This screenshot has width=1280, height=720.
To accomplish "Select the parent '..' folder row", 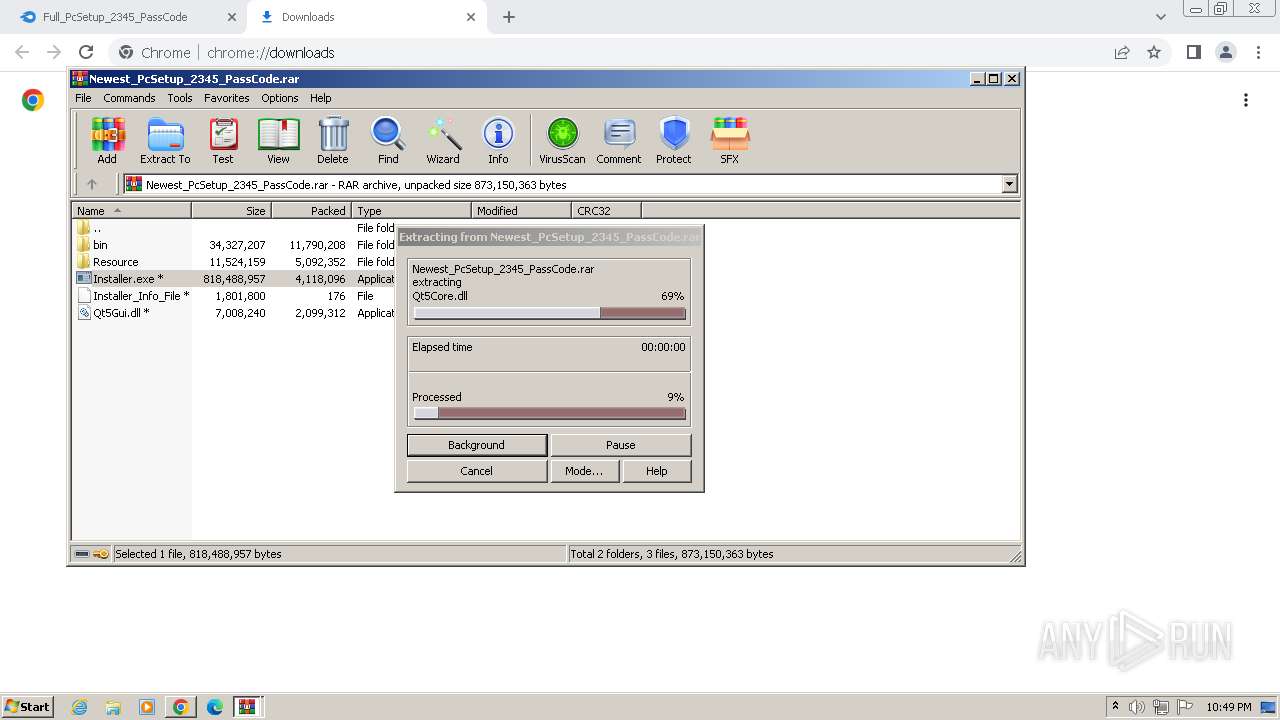I will (235, 228).
